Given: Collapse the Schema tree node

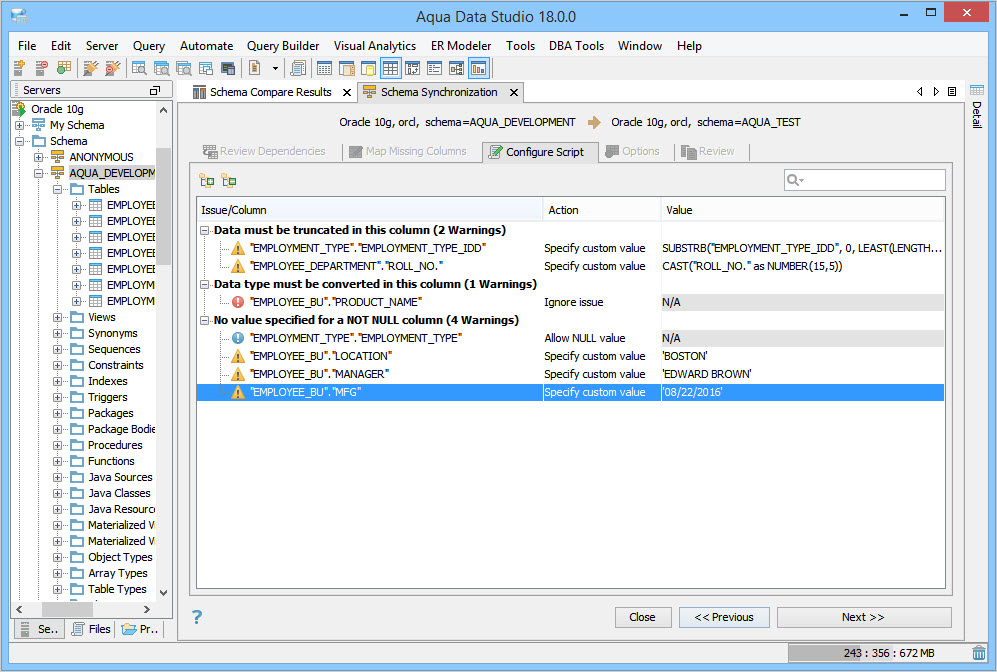Looking at the screenshot, I should pyautogui.click(x=20, y=141).
